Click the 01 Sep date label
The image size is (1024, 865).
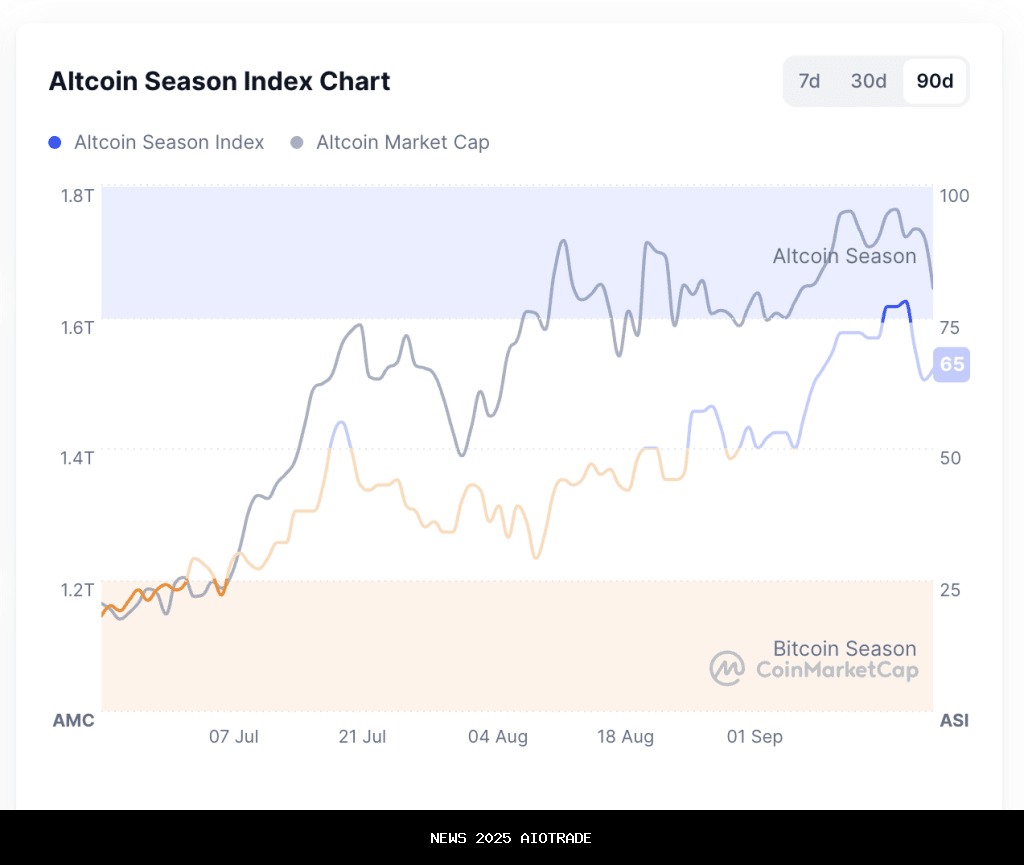pyautogui.click(x=755, y=737)
